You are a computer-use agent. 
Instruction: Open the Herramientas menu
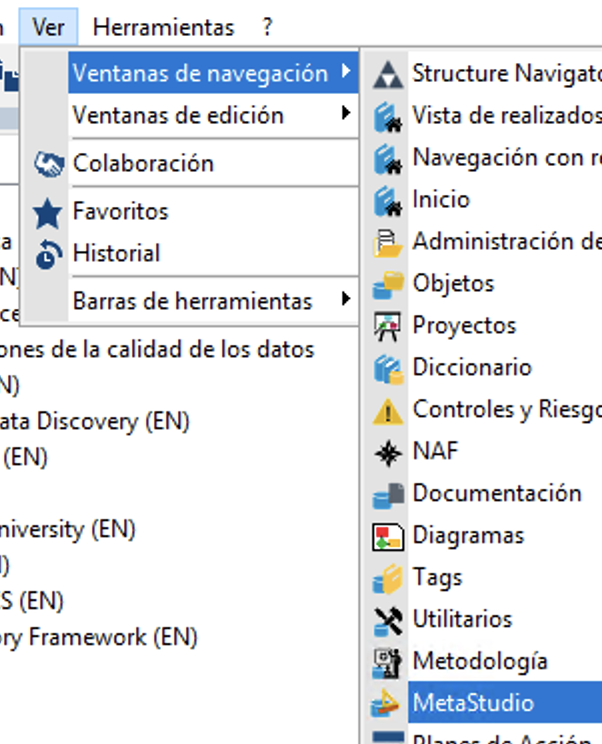163,27
